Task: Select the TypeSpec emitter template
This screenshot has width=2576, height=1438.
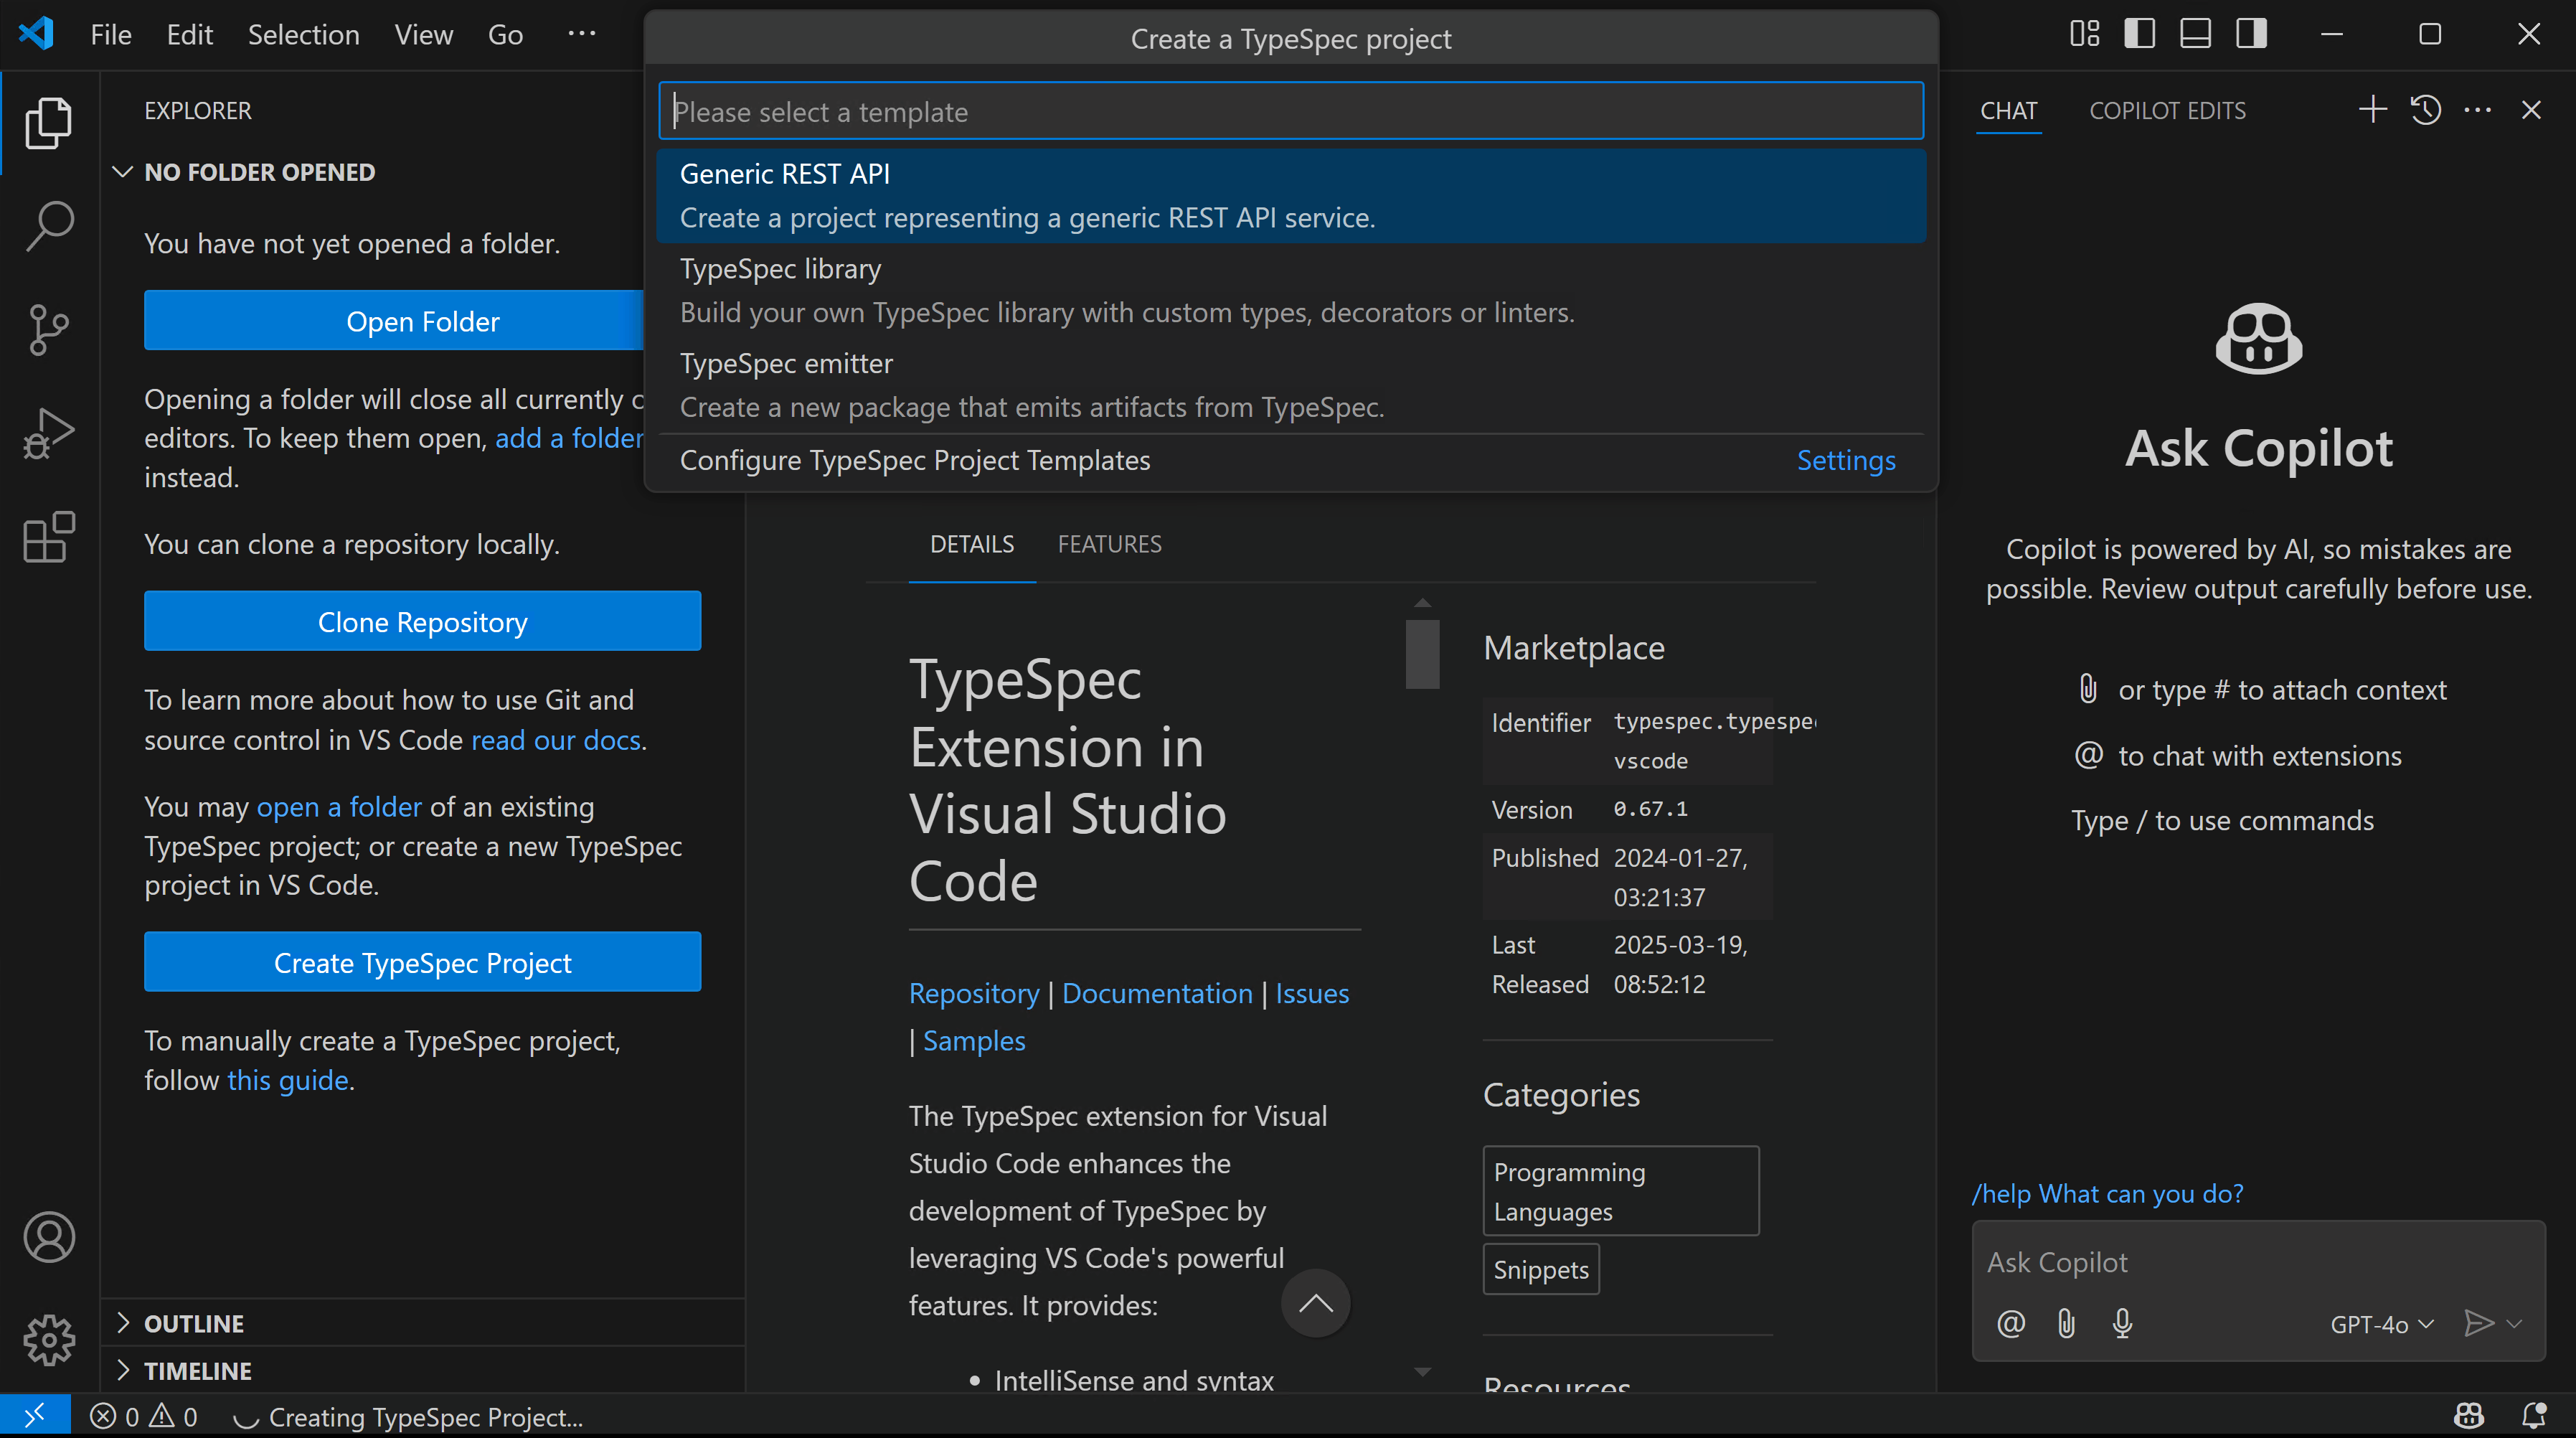Action: [1291, 385]
